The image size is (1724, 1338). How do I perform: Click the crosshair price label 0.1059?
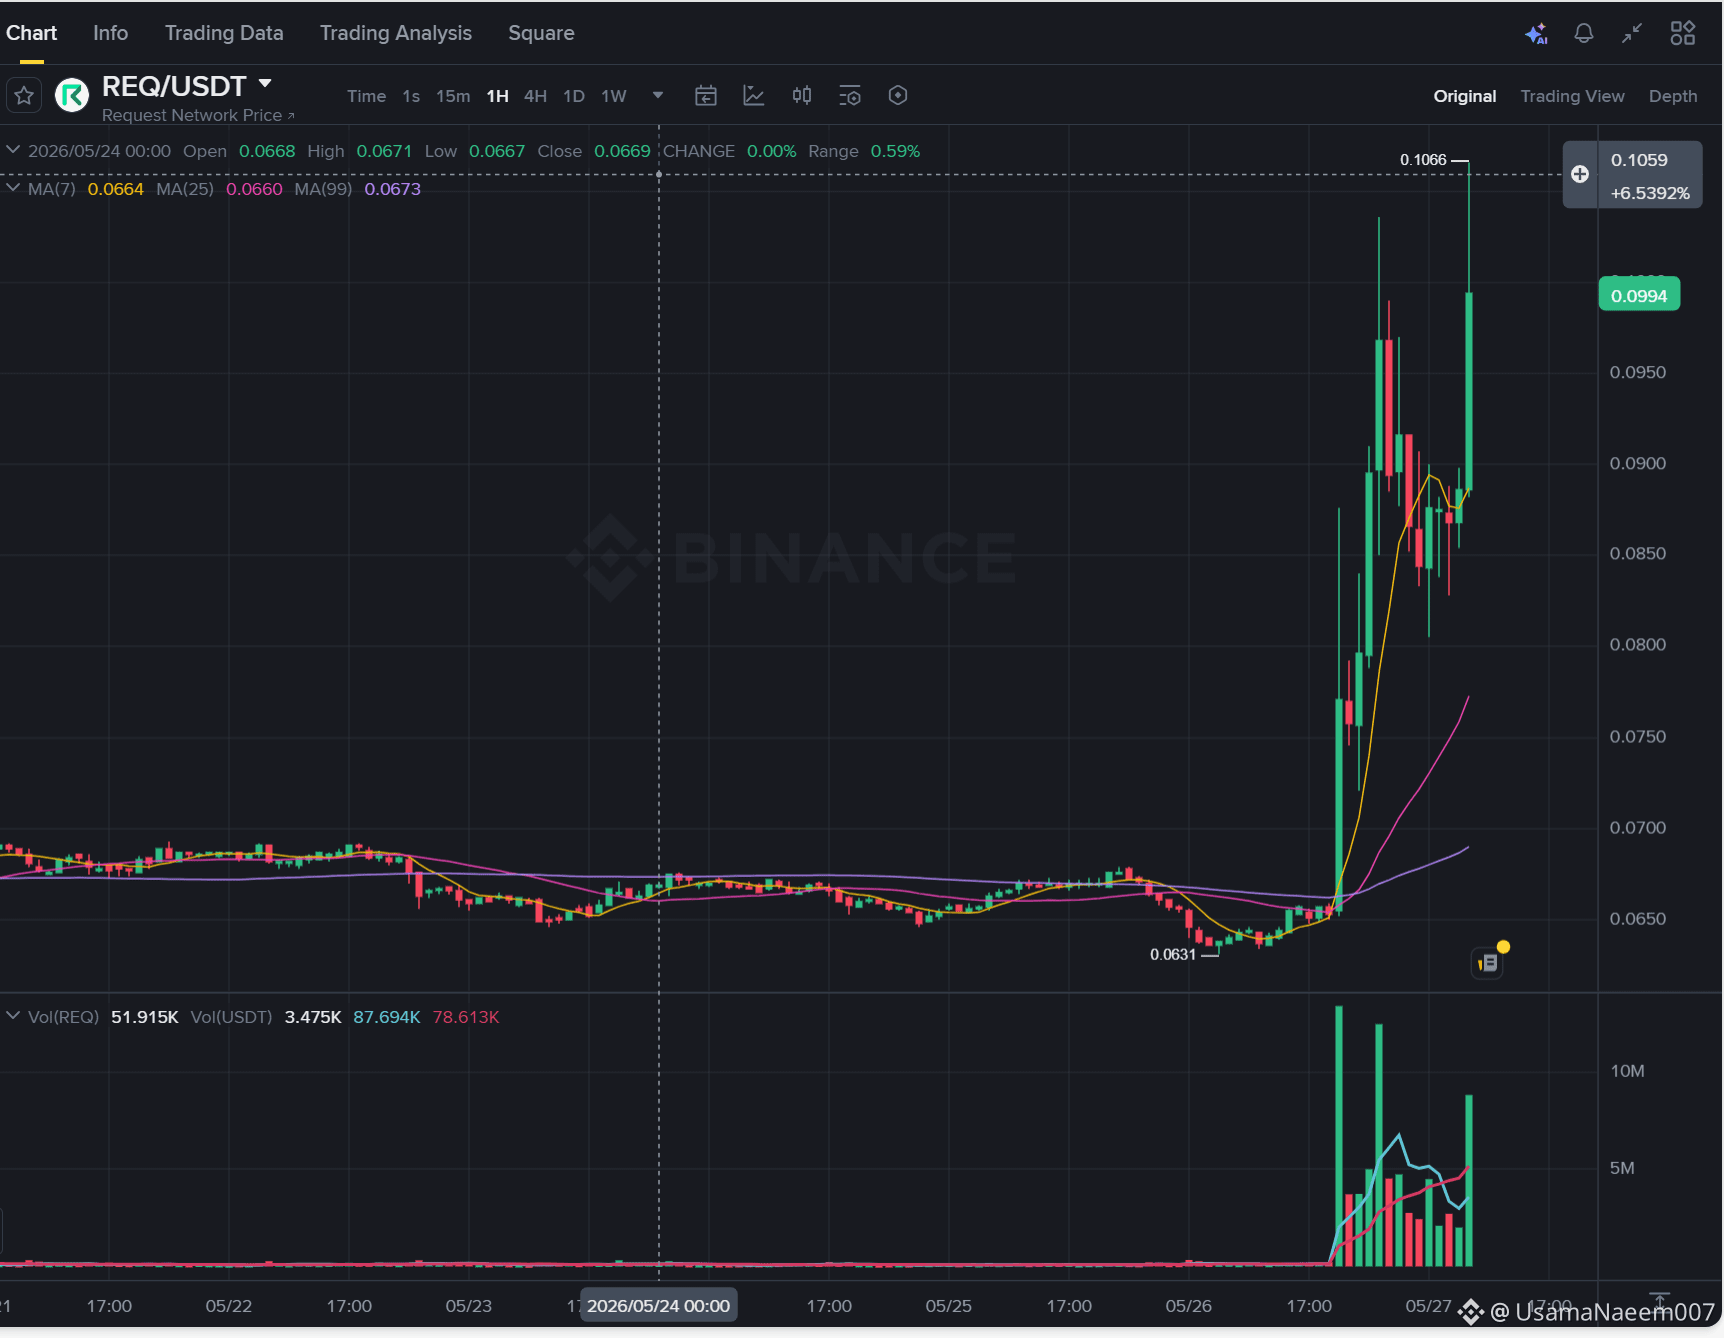coord(1639,160)
